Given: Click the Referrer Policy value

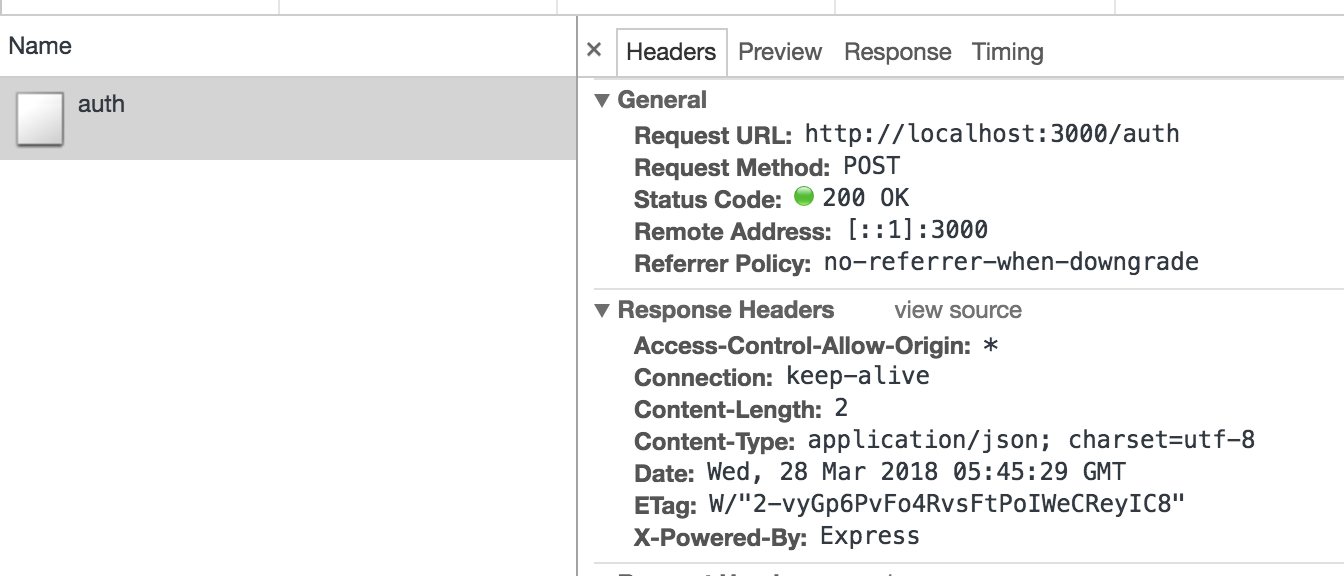Looking at the screenshot, I should click(1010, 263).
